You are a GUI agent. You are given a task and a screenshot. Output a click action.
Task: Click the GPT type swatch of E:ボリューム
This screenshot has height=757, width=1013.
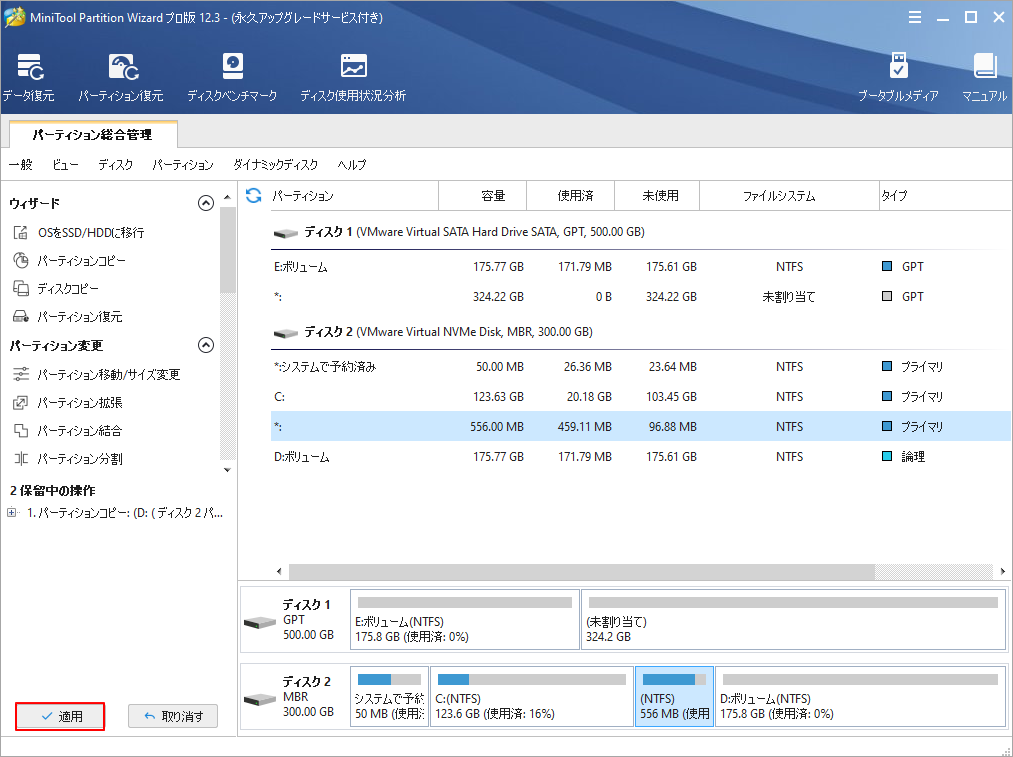click(x=887, y=266)
